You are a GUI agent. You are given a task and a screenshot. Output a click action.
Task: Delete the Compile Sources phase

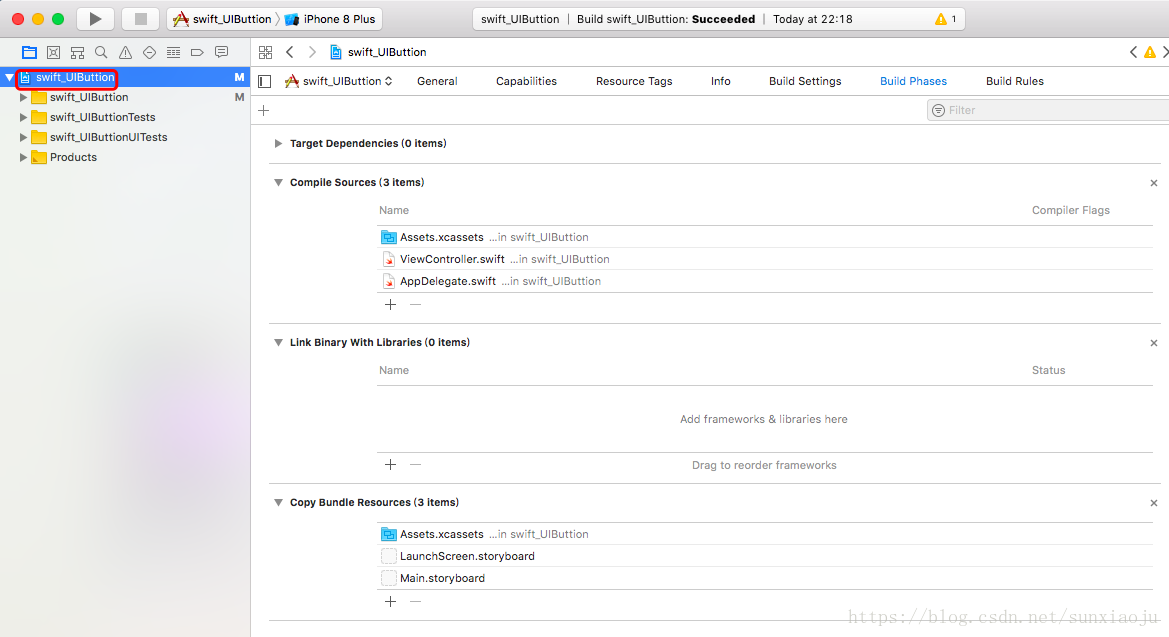click(x=1153, y=183)
